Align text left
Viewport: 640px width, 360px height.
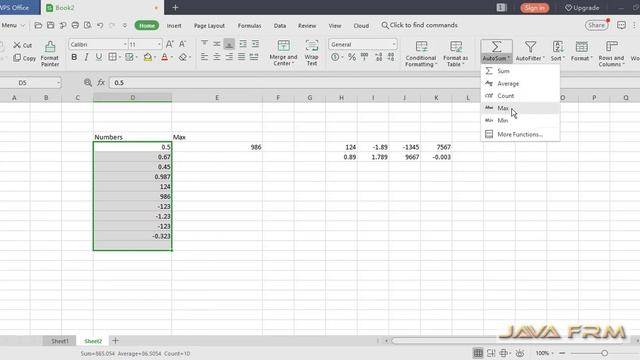click(x=204, y=57)
